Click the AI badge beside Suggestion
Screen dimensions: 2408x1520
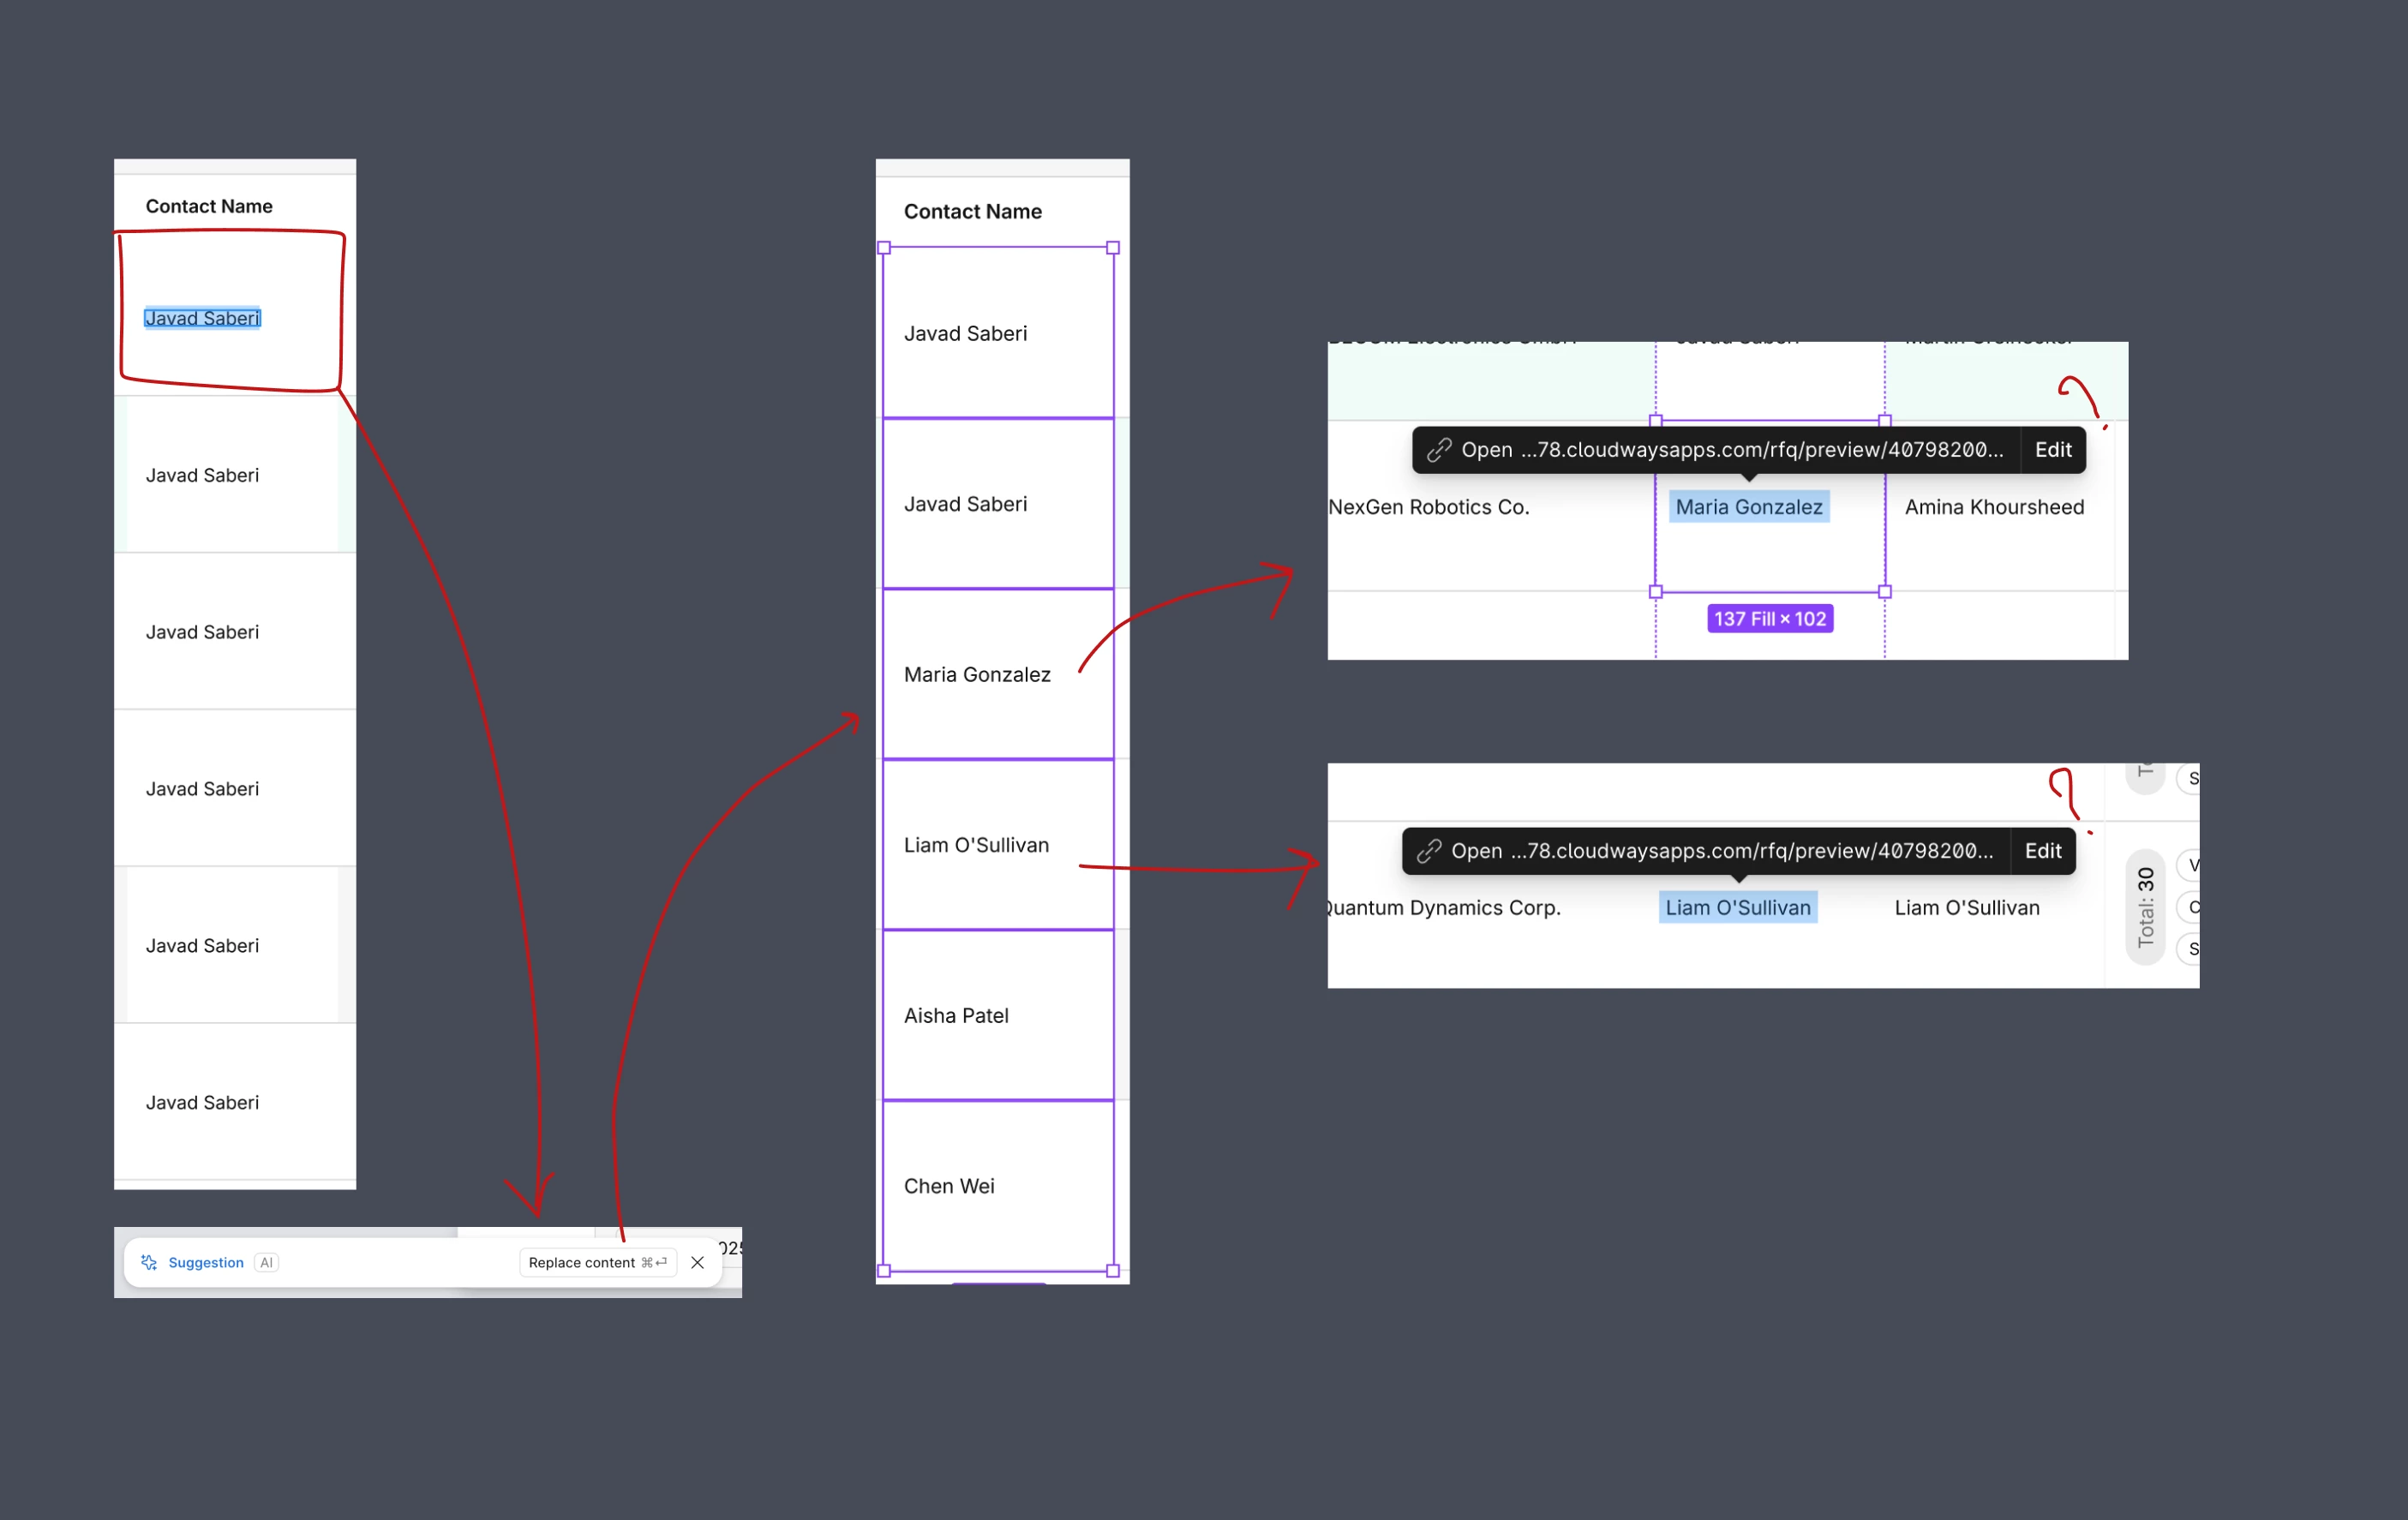(266, 1262)
